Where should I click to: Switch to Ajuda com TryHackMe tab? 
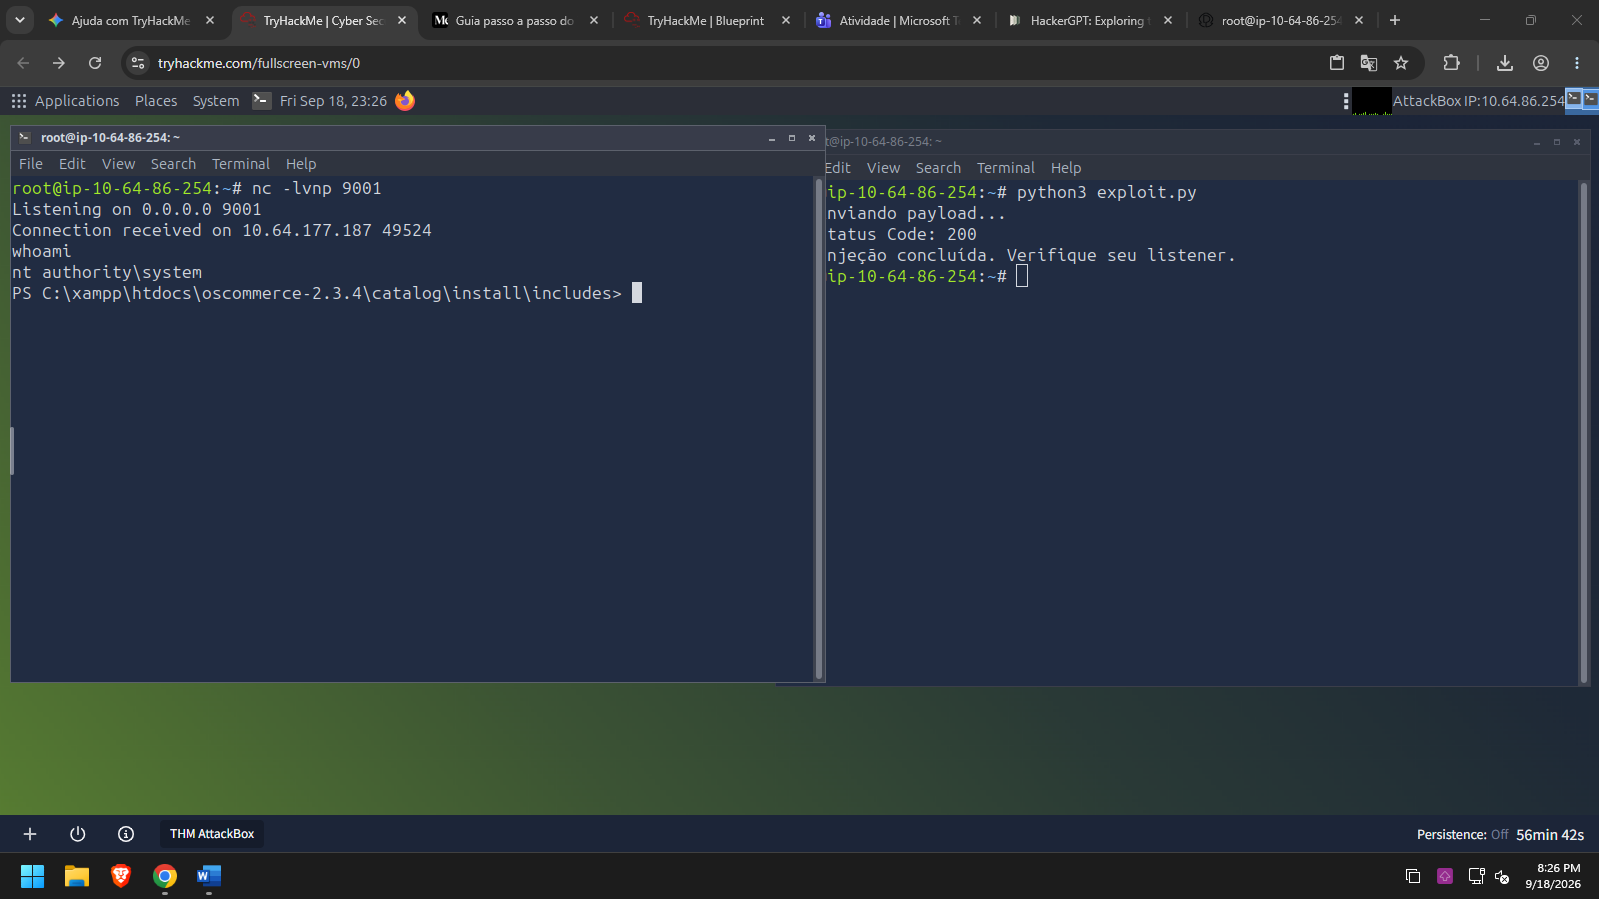coord(131,20)
